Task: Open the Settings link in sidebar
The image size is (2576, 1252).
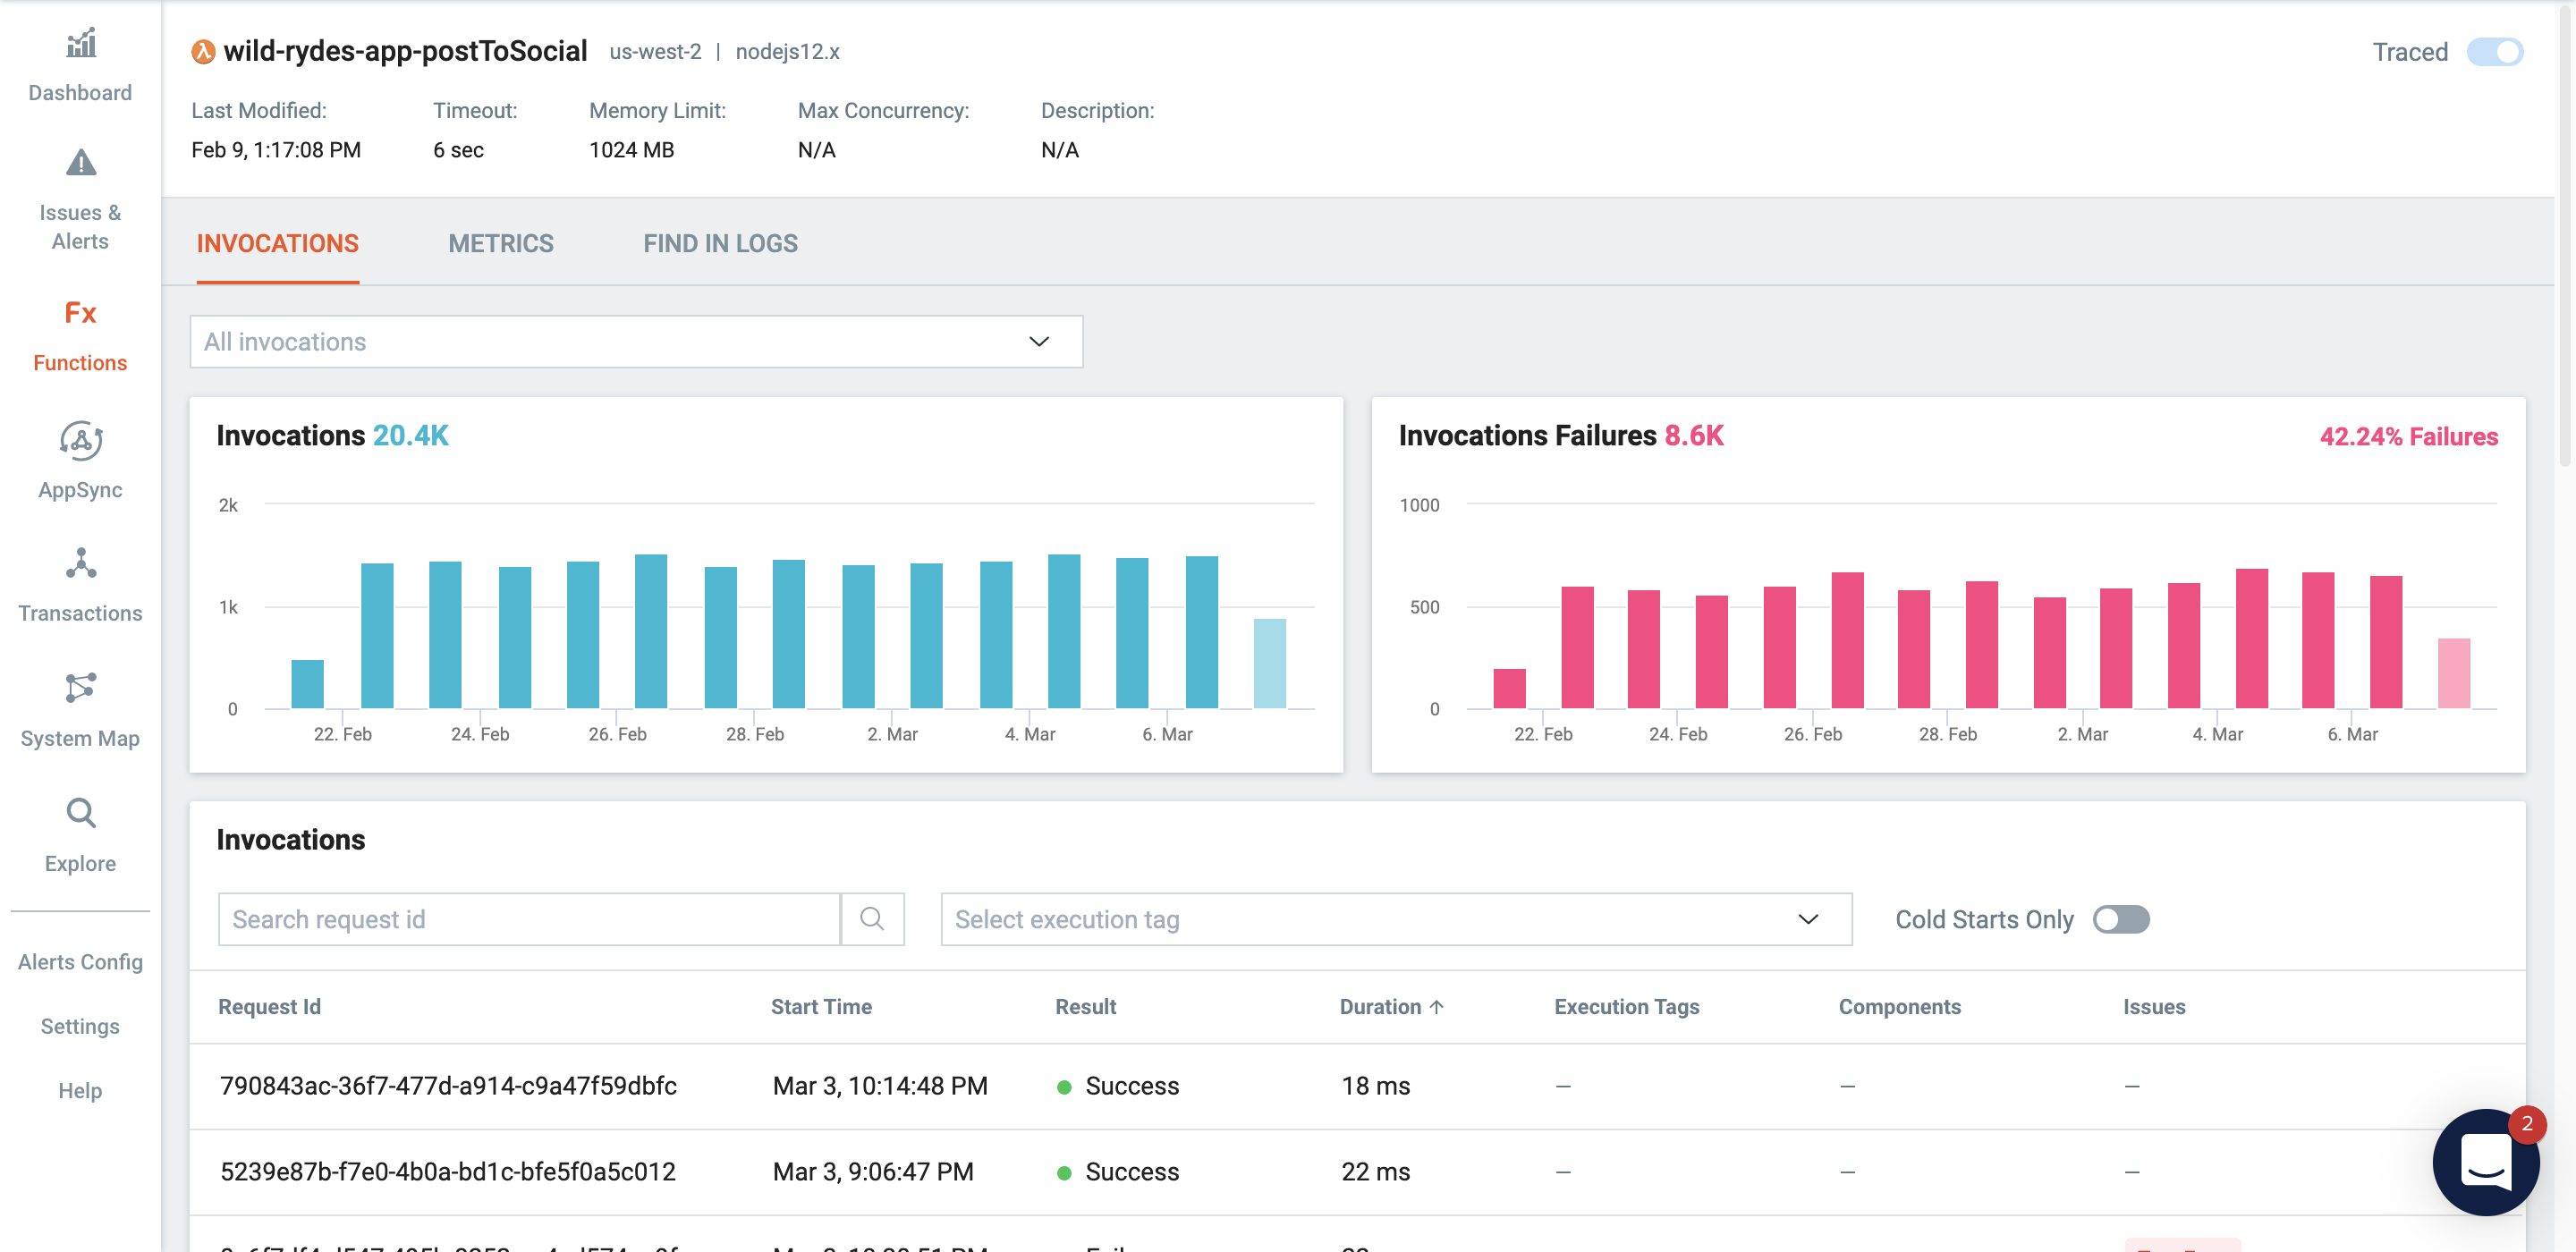Action: pyautogui.click(x=80, y=1026)
